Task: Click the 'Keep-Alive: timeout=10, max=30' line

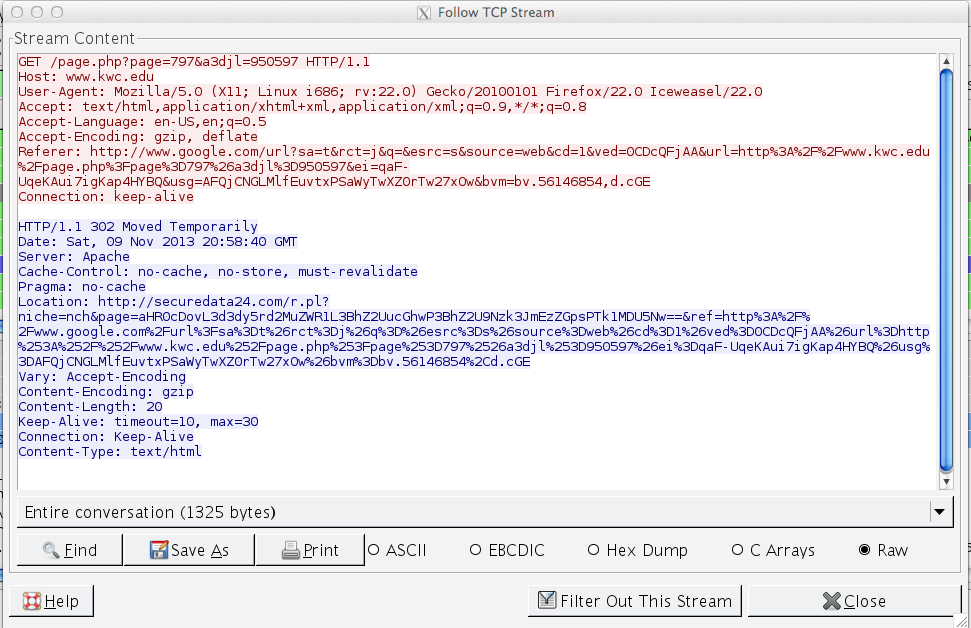Action: click(138, 422)
